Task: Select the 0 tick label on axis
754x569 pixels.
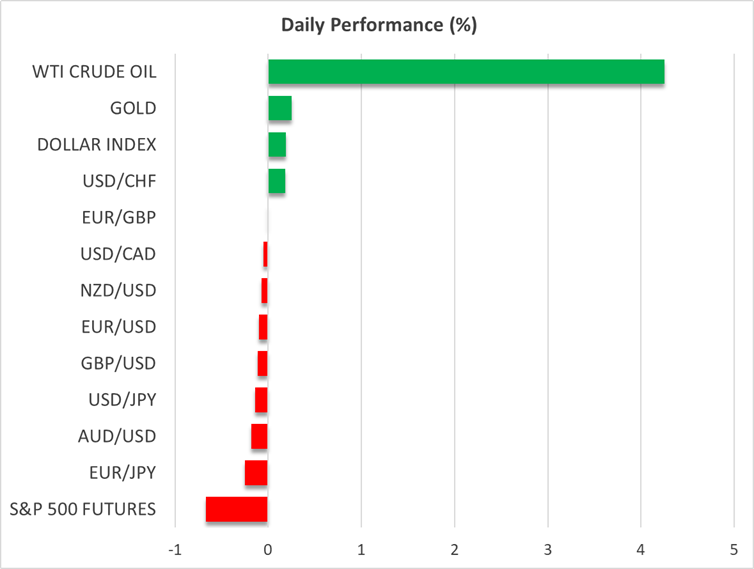Action: [268, 549]
